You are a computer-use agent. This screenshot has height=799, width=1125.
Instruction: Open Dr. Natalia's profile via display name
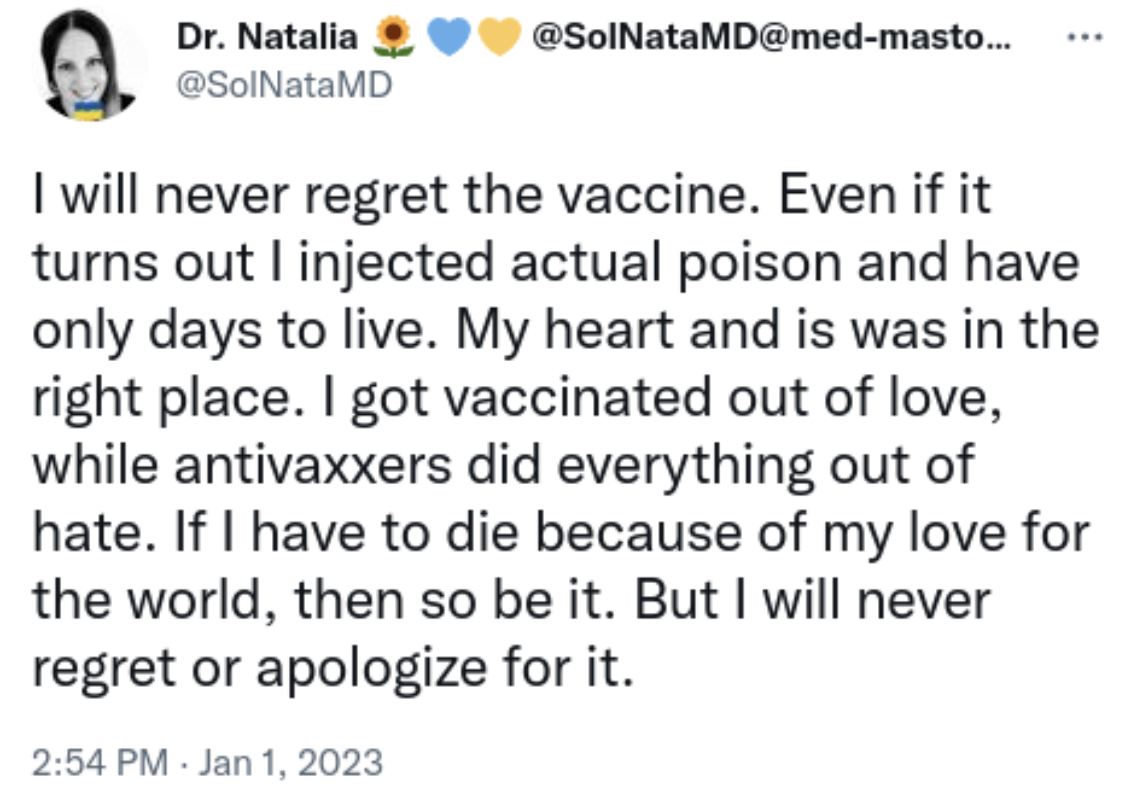[x=266, y=38]
